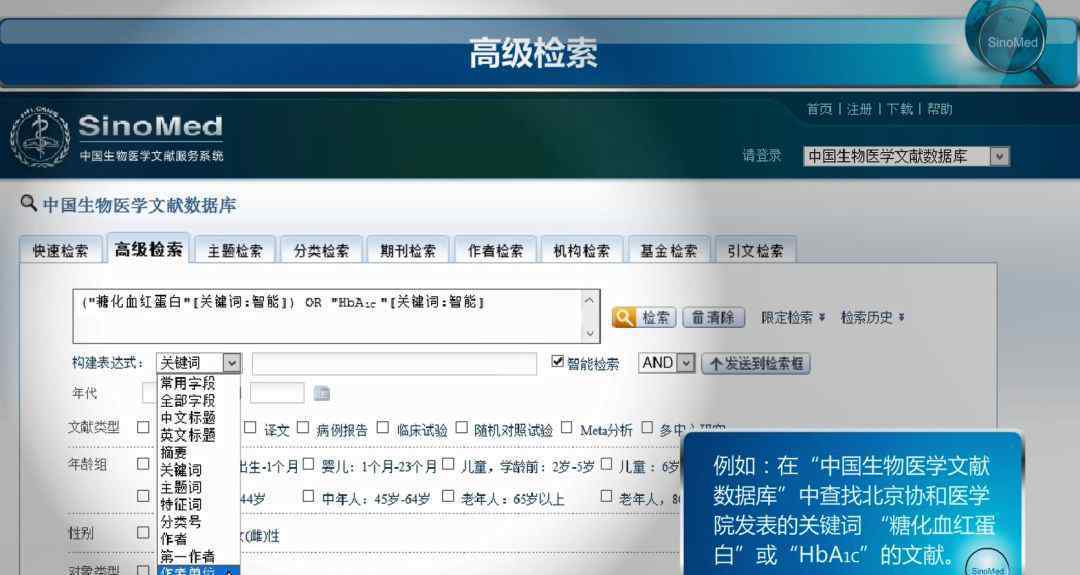The image size is (1080, 575).
Task: Open the AND operator dropdown
Action: 666,363
